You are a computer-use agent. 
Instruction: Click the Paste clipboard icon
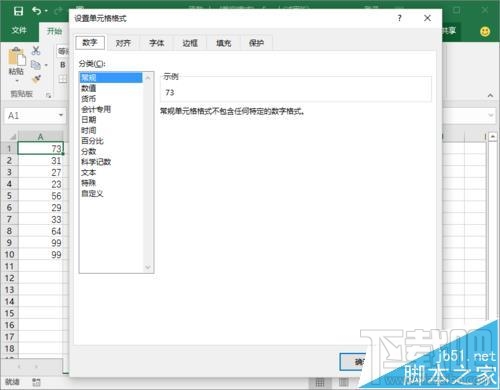[x=16, y=56]
